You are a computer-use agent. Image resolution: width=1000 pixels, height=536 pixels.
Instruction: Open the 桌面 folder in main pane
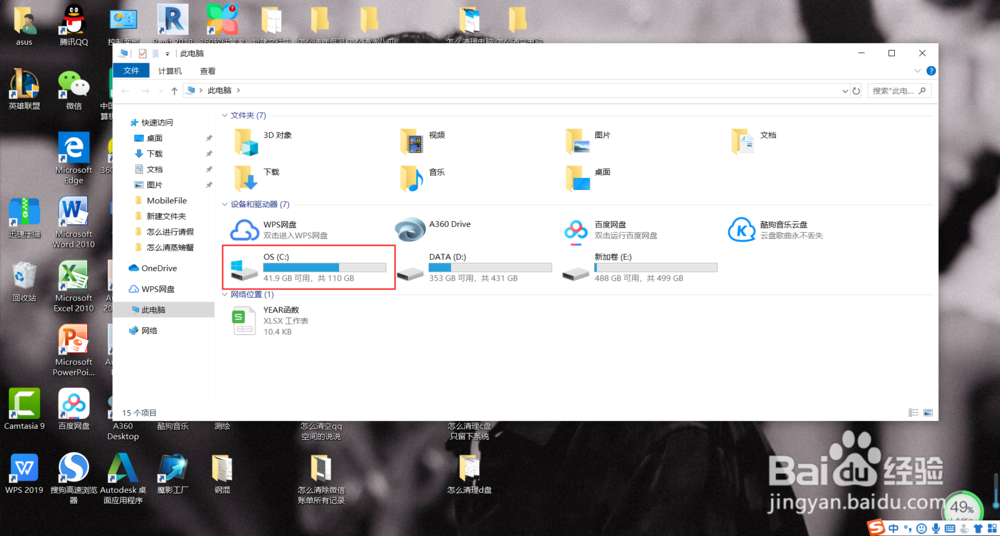588,178
